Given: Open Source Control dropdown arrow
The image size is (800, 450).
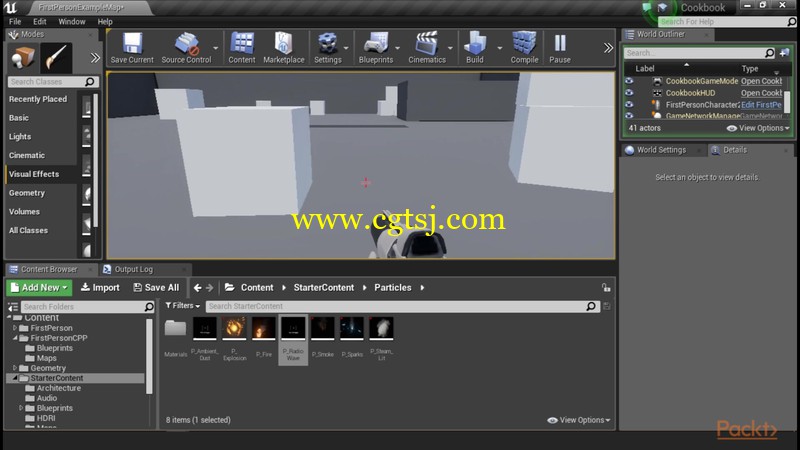Looking at the screenshot, I should pos(216,48).
